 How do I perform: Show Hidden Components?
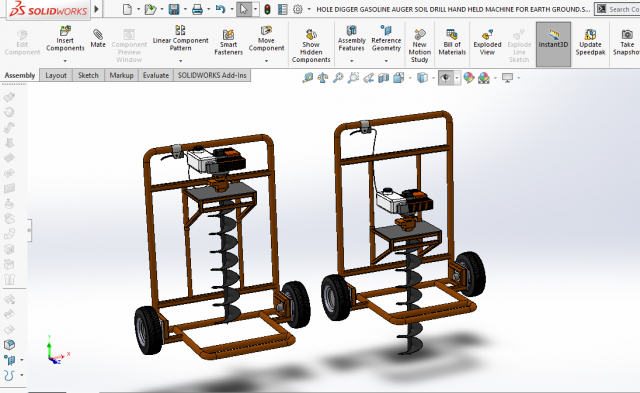[x=311, y=46]
